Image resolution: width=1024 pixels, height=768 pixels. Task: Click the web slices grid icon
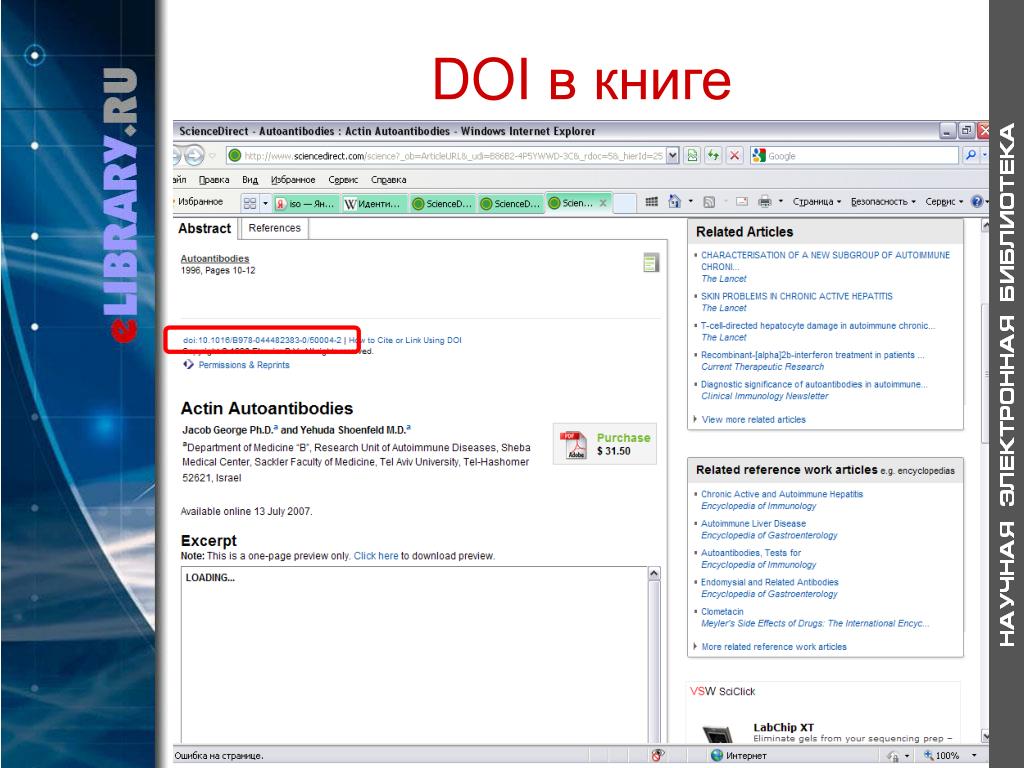pyautogui.click(x=651, y=202)
